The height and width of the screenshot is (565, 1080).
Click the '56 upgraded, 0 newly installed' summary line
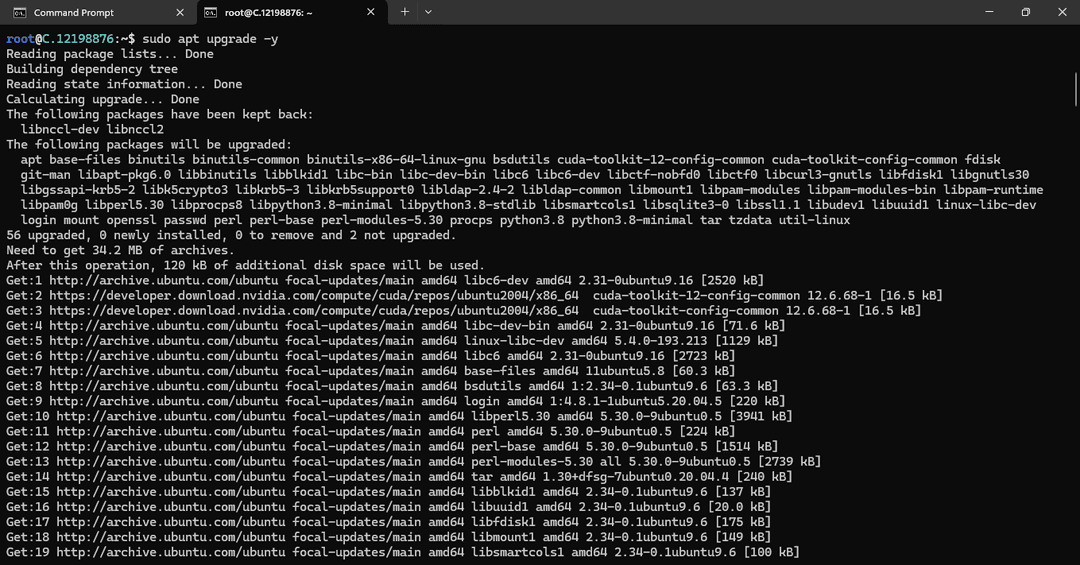pos(230,235)
